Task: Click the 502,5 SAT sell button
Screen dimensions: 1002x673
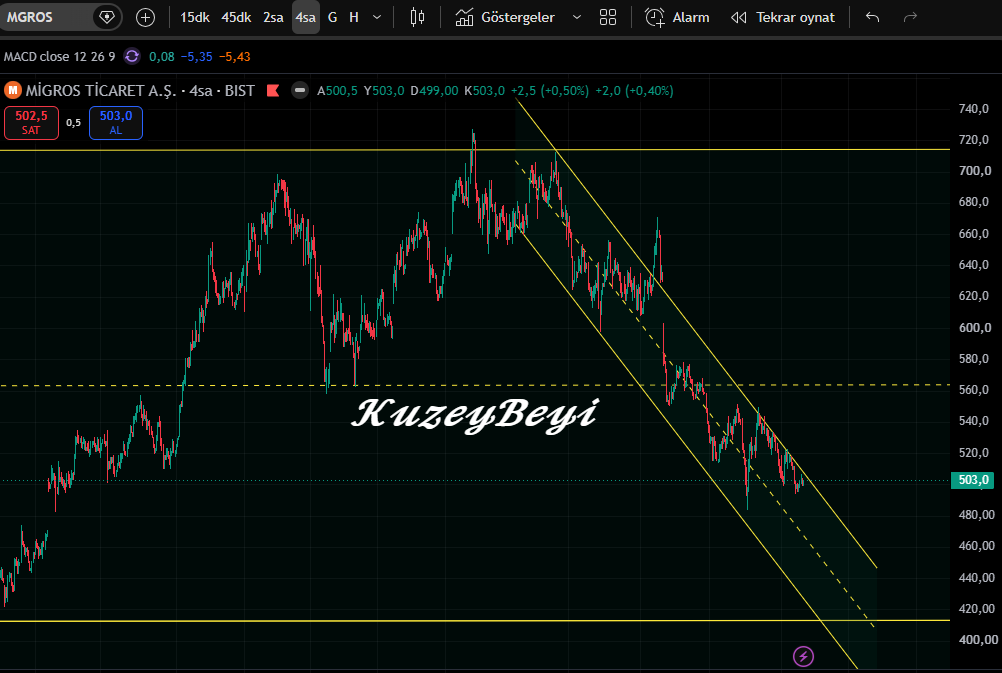Action: [31, 123]
